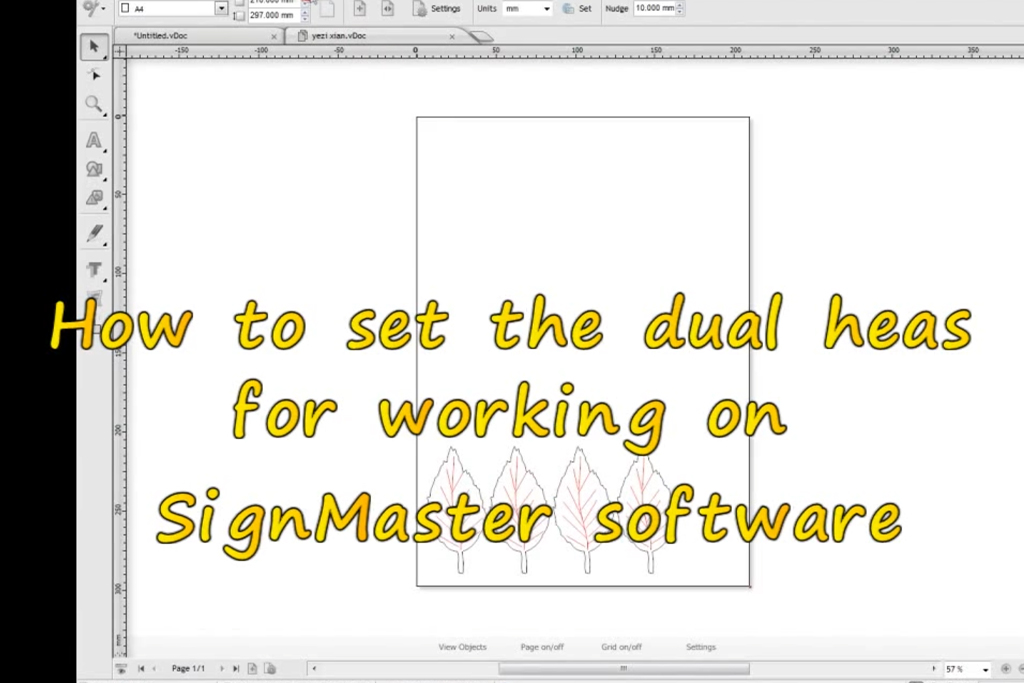The width and height of the screenshot is (1024, 683).
Task: Click the zoom in plus icon
Action: pyautogui.click(x=1006, y=669)
